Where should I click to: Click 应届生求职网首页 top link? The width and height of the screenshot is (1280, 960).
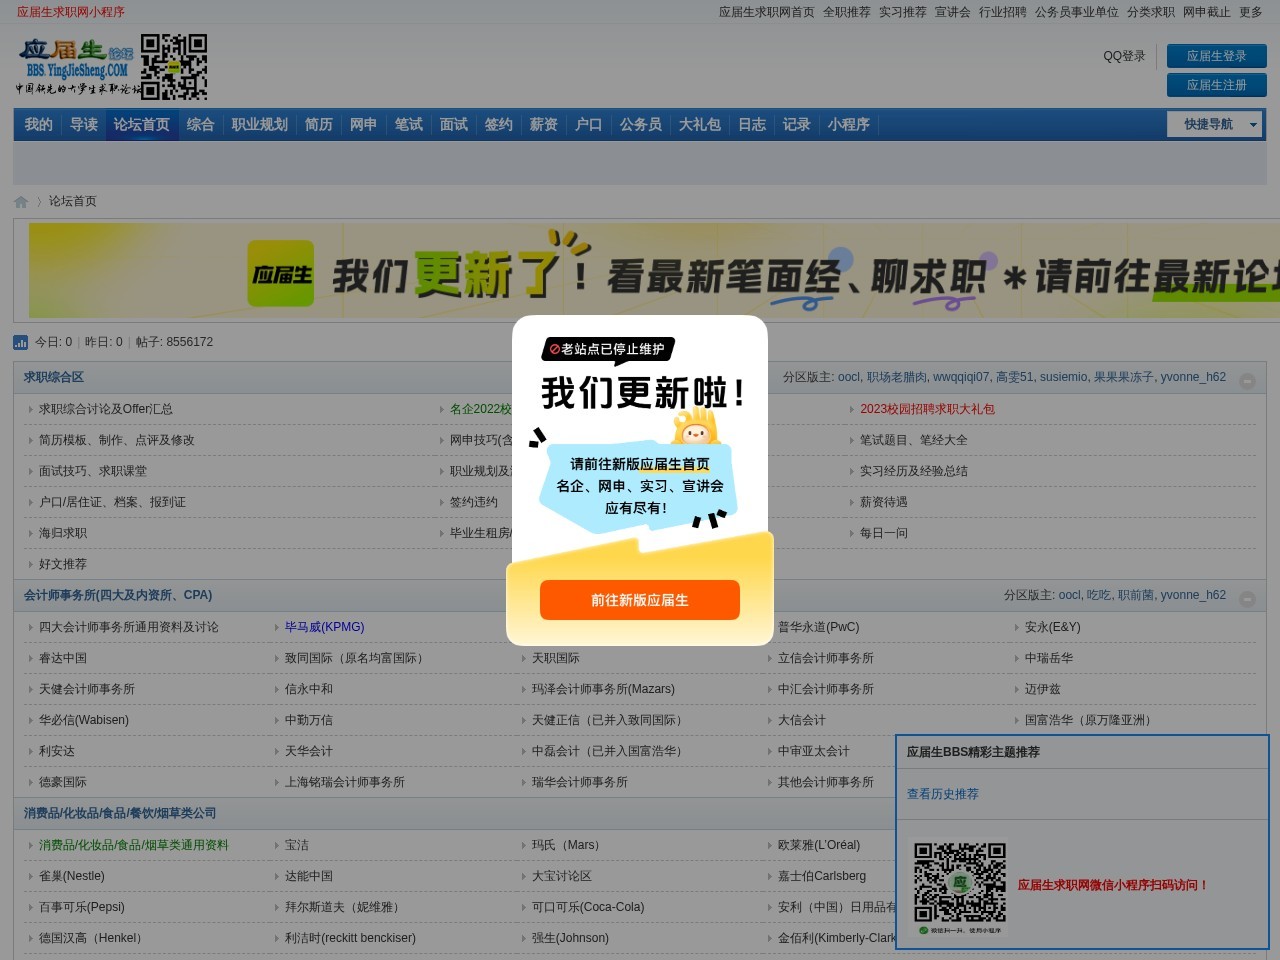coord(767,12)
